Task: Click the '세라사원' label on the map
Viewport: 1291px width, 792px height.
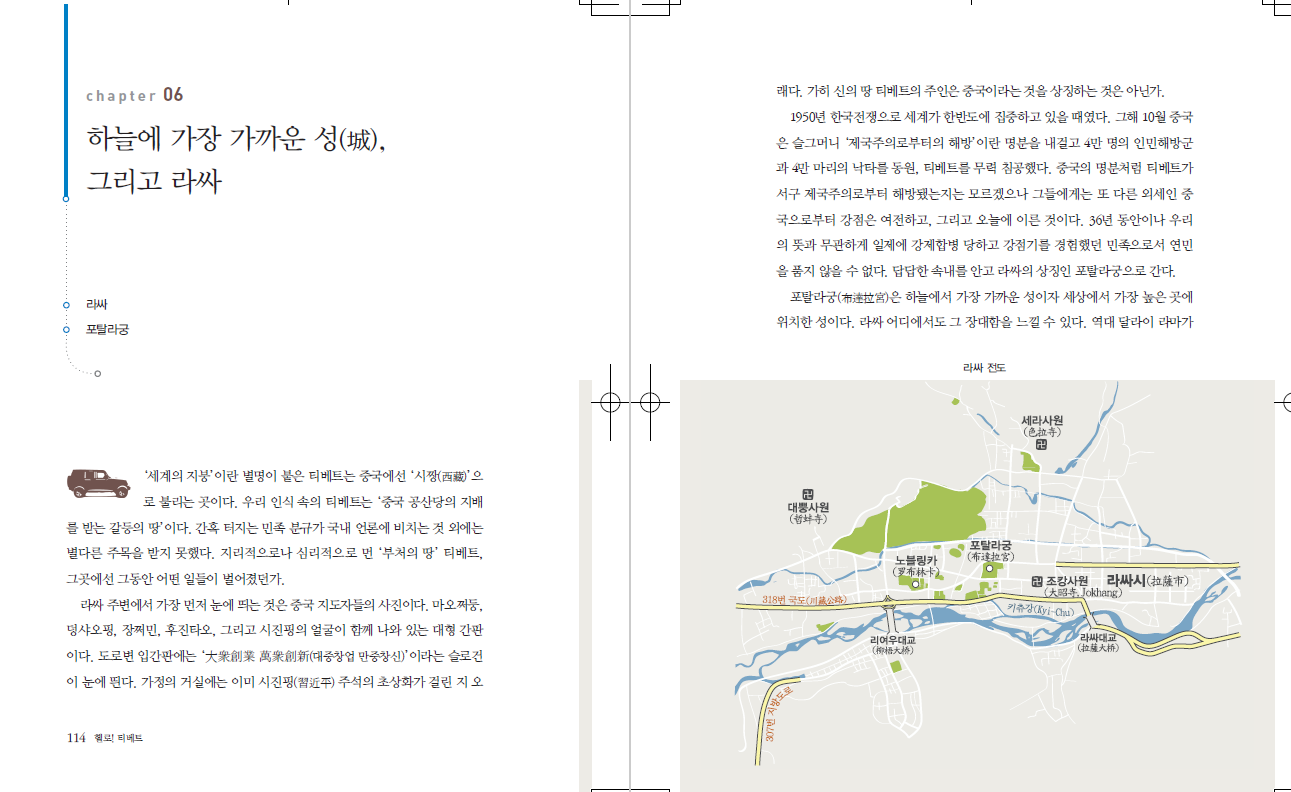Action: coord(1042,420)
